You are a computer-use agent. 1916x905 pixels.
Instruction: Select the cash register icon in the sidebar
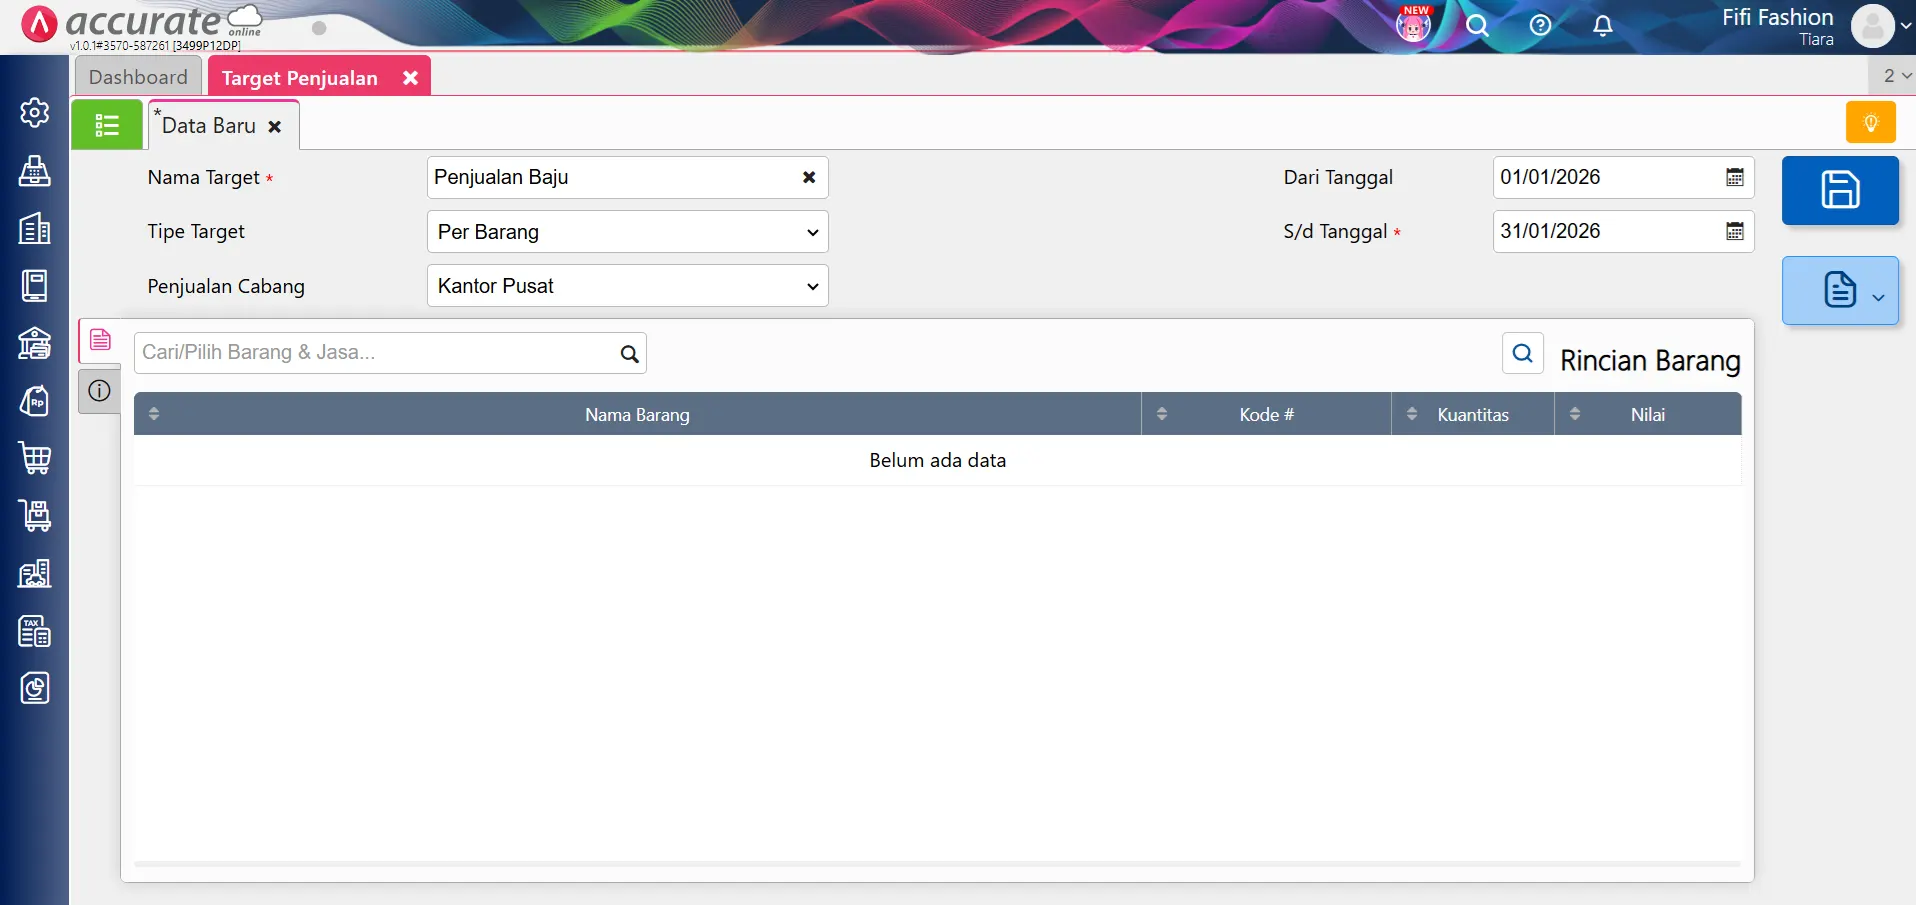35,171
